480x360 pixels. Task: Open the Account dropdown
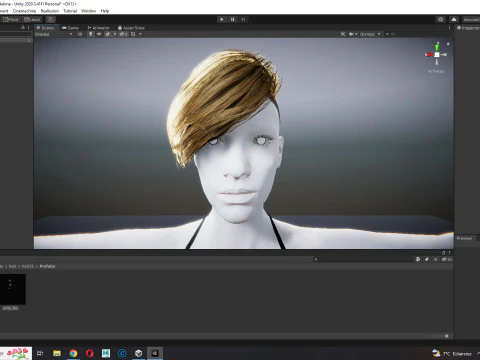471,19
